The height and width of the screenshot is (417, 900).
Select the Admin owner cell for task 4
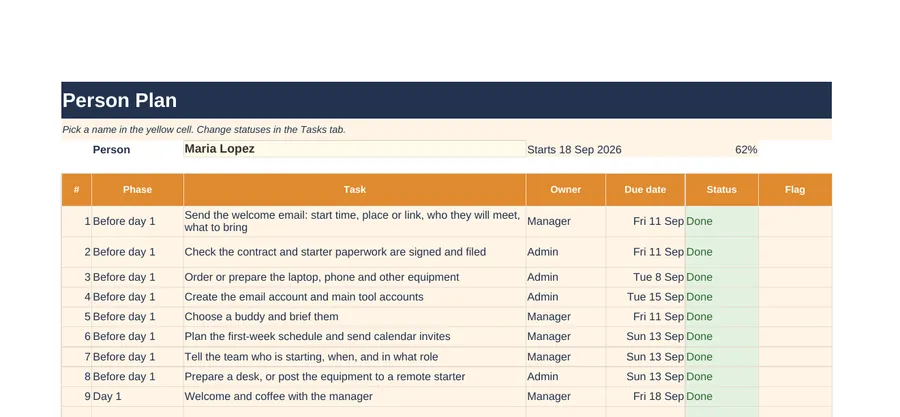pos(565,297)
